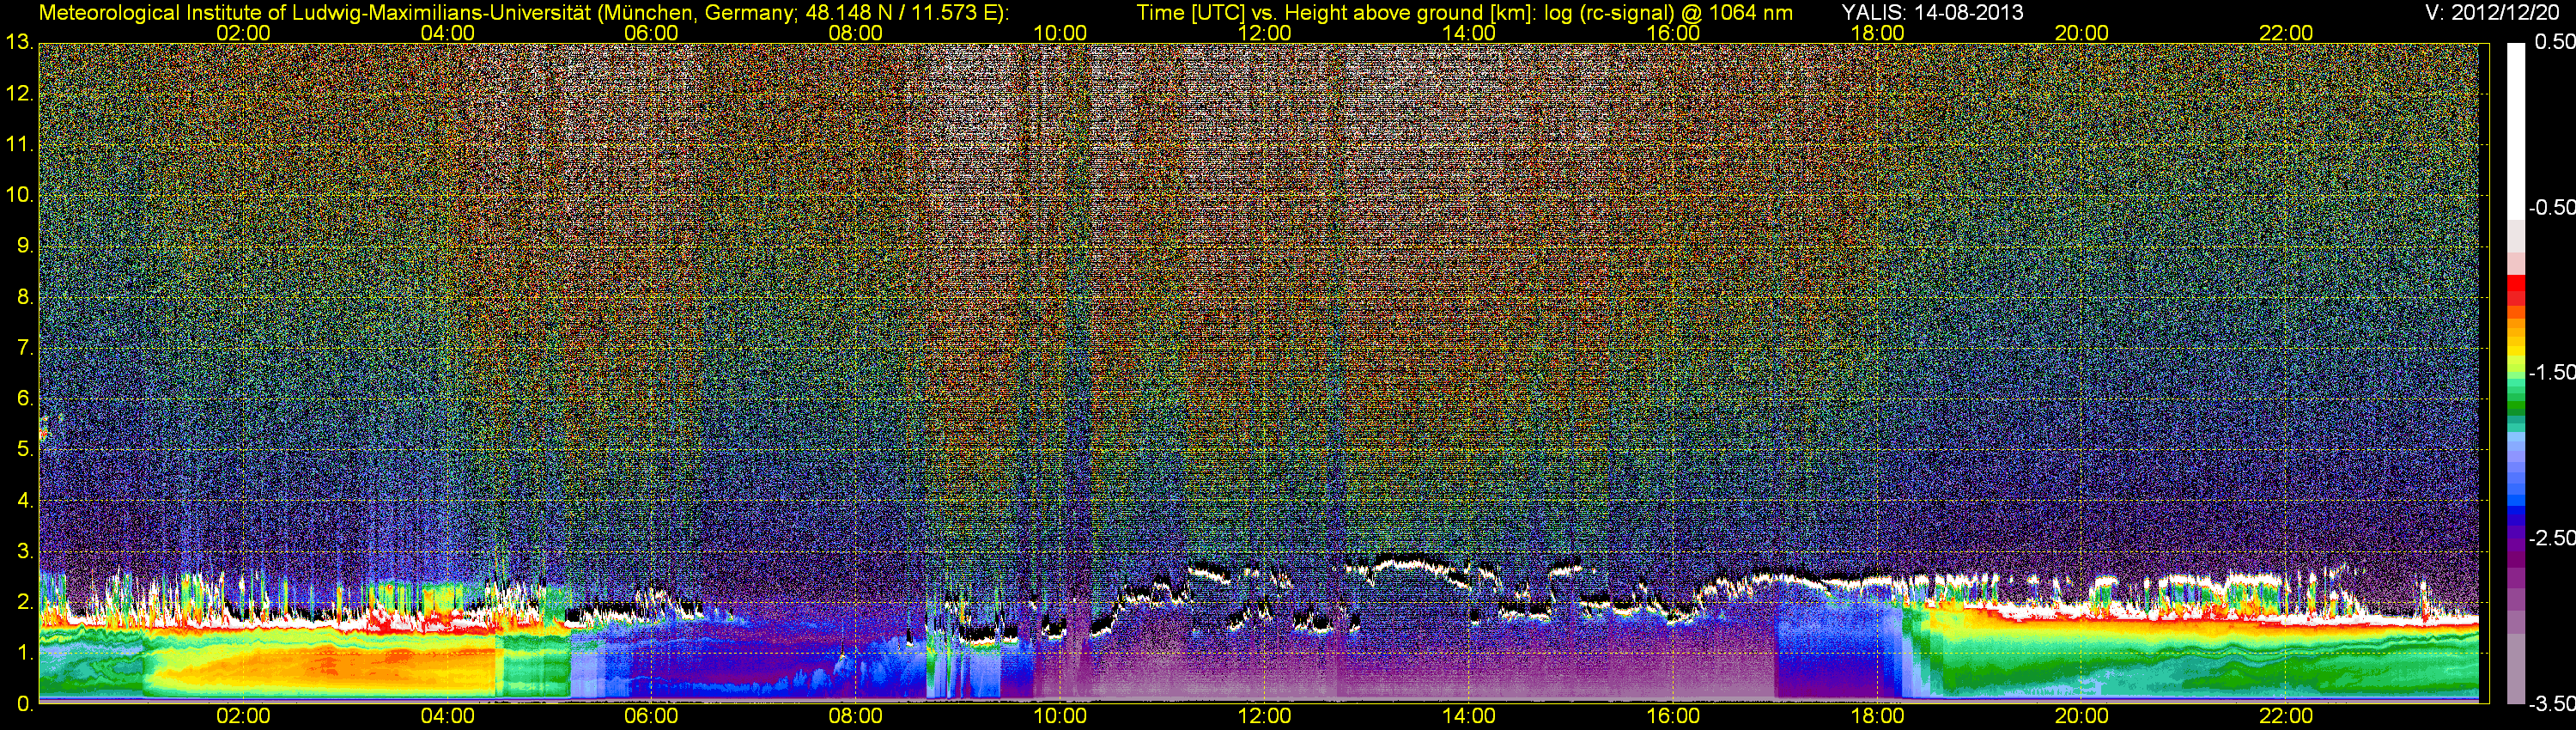This screenshot has width=2576, height=730.
Task: Click the "13." height axis label
Action: tap(19, 43)
